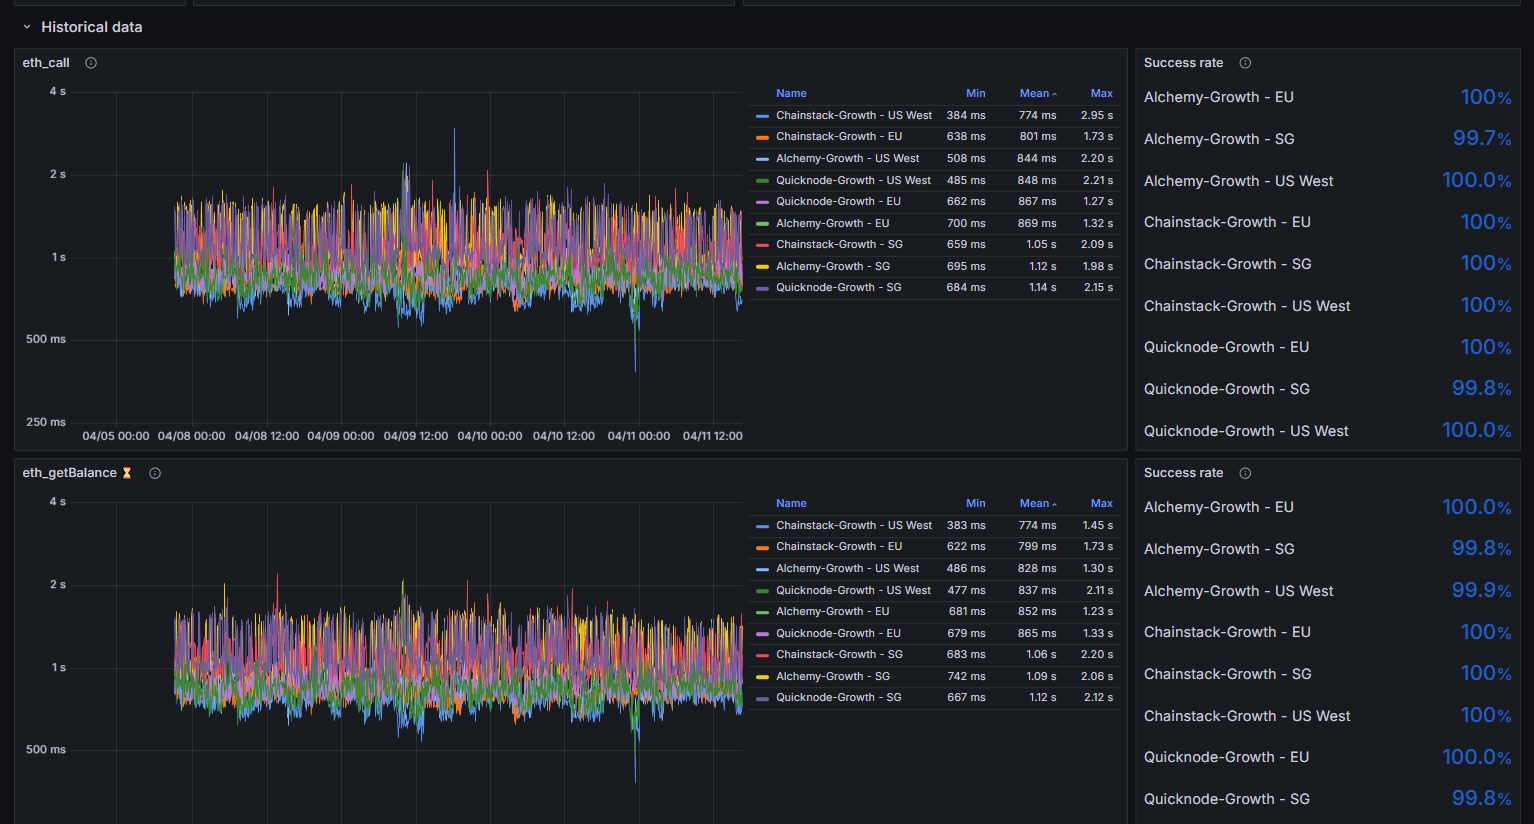
Task: Open info icon on lower Success rate panel
Action: 1245,473
